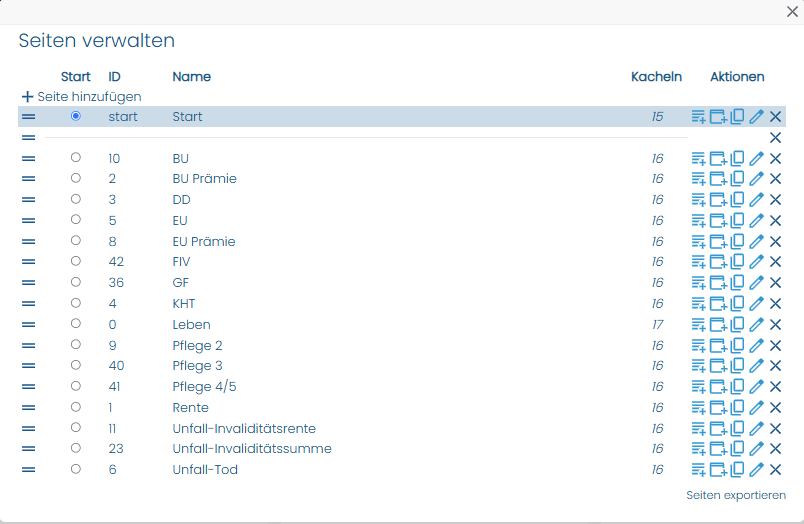Select the start radio button for EU Prämie
The image size is (804, 524).
click(76, 240)
